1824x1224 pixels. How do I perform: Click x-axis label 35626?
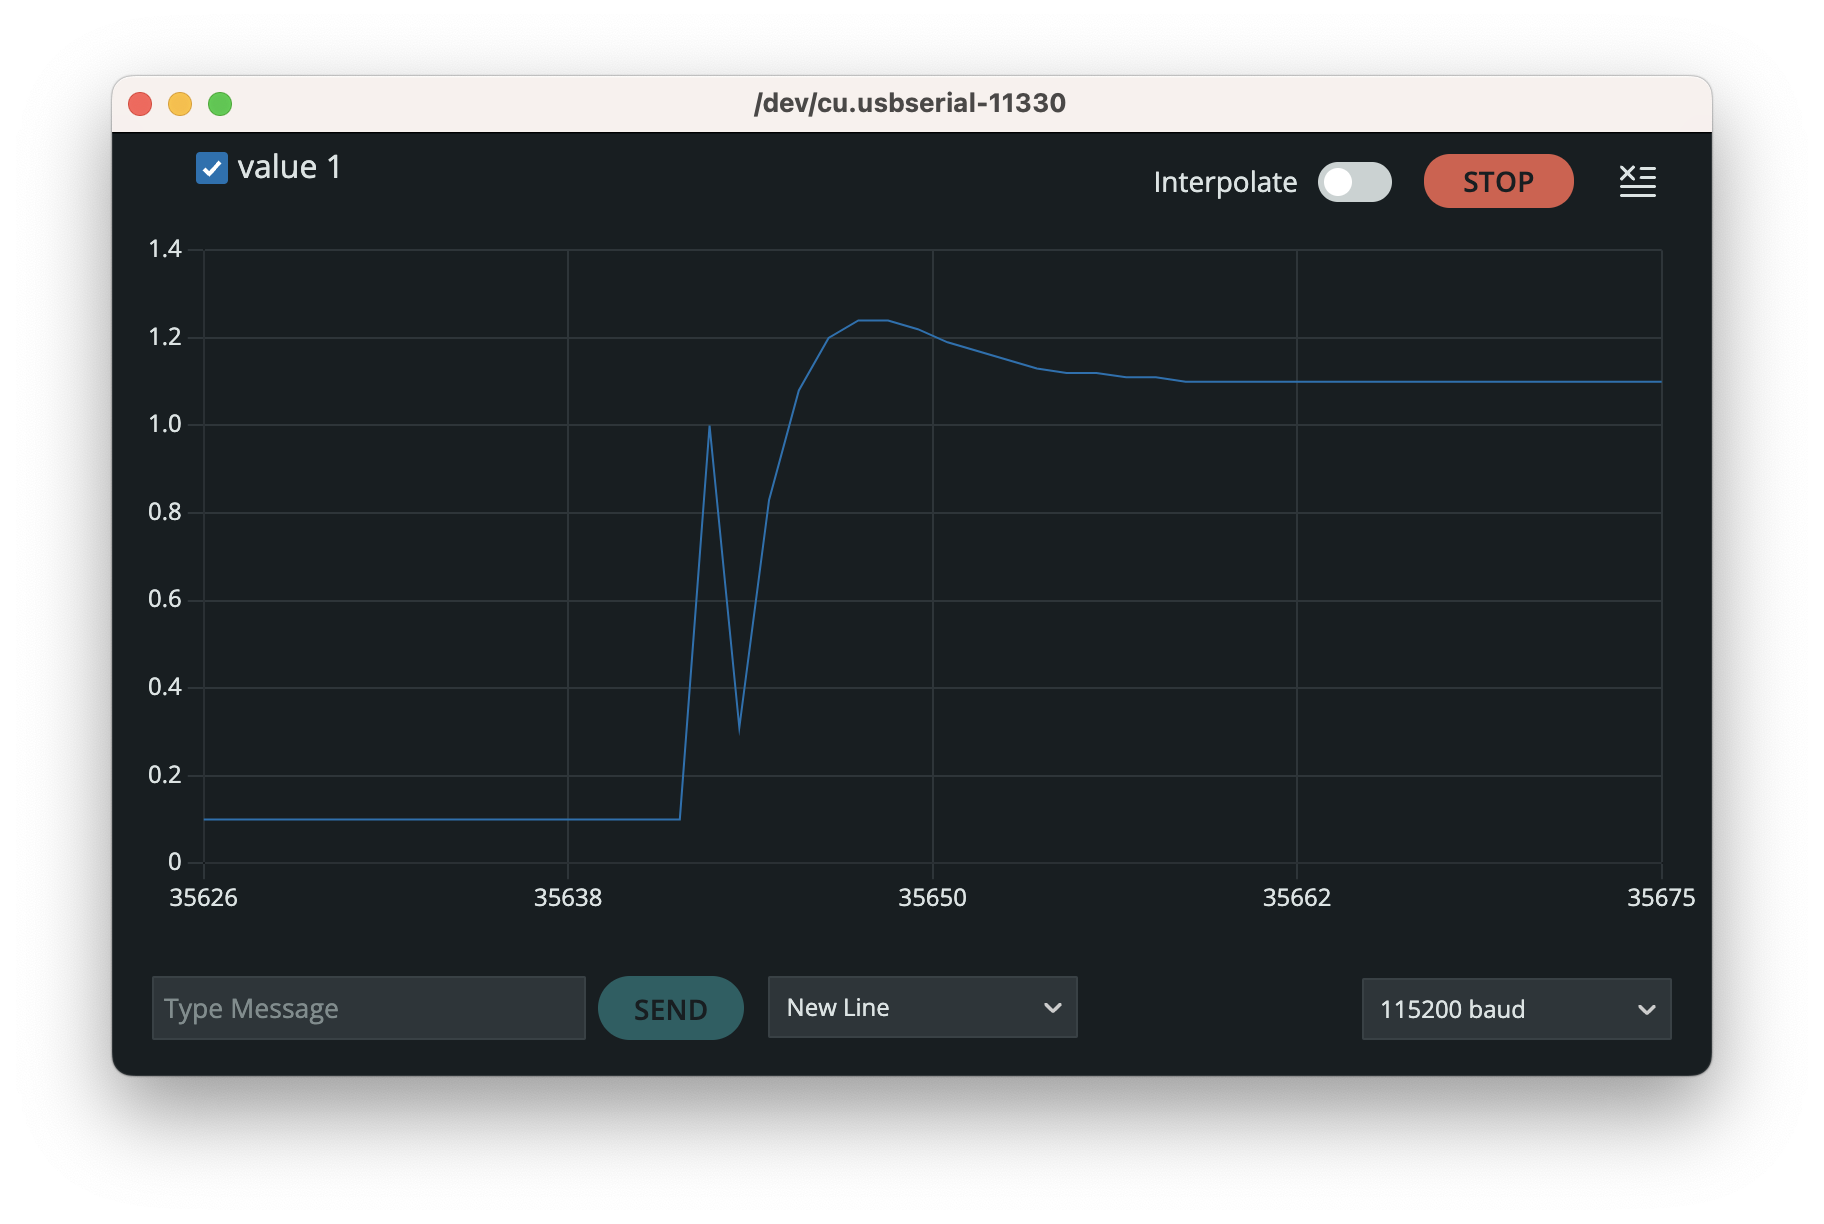(204, 897)
